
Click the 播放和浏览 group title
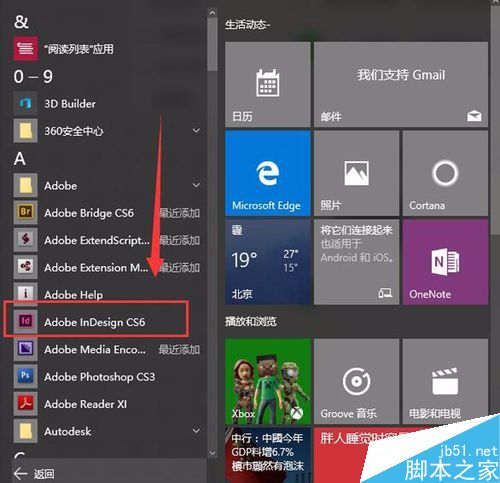click(251, 322)
